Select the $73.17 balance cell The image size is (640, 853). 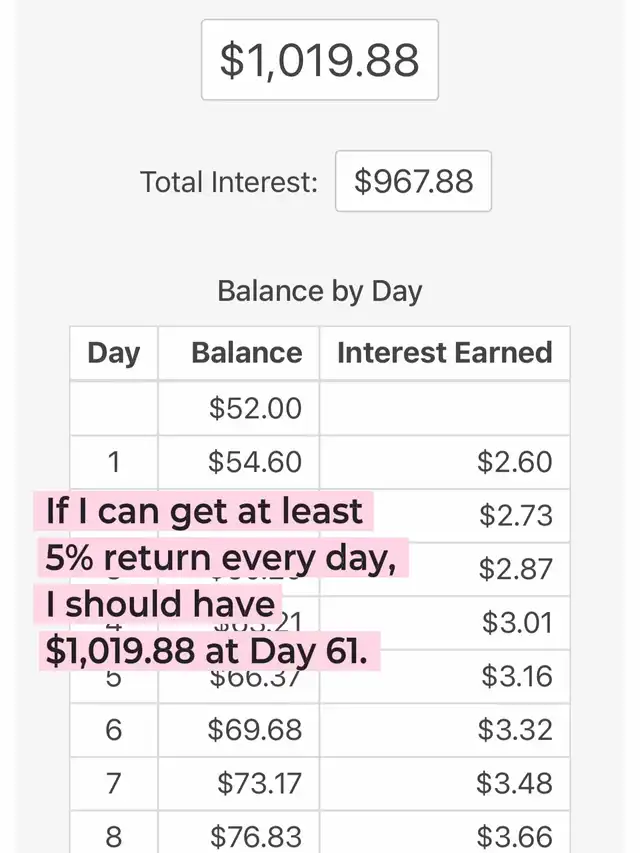[259, 783]
